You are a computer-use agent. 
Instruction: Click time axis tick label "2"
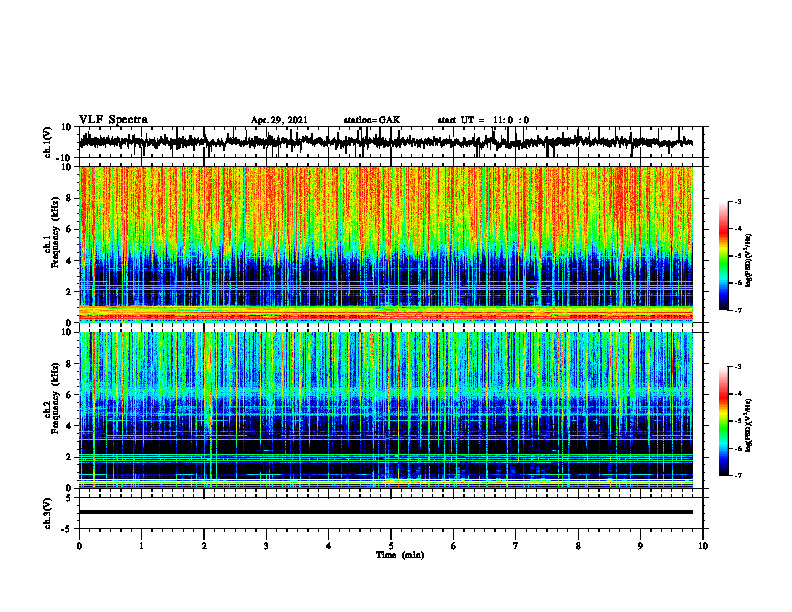pos(204,546)
